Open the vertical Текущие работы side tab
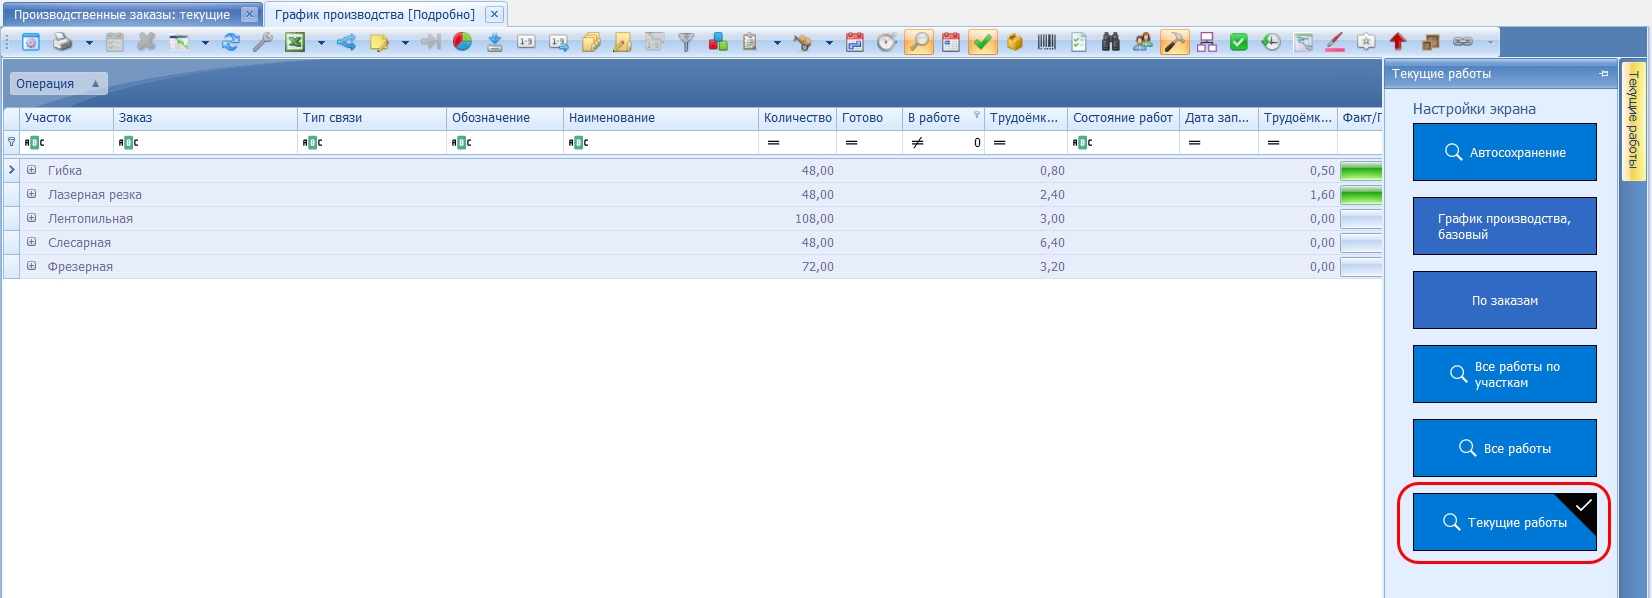Image resolution: width=1652 pixels, height=598 pixels. tap(1633, 120)
